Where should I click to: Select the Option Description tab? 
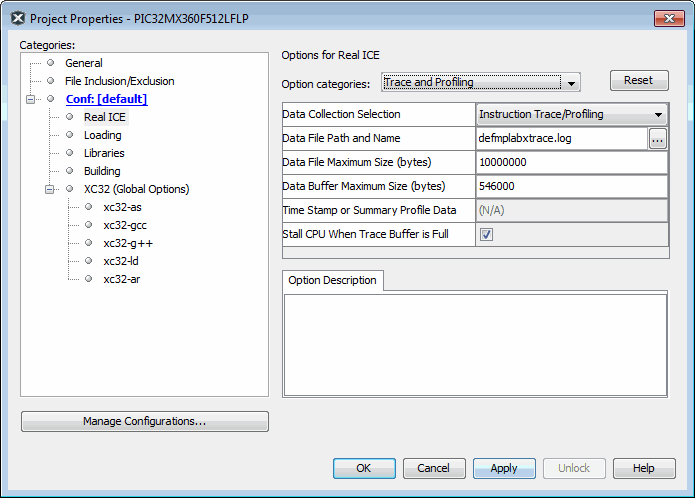(332, 280)
